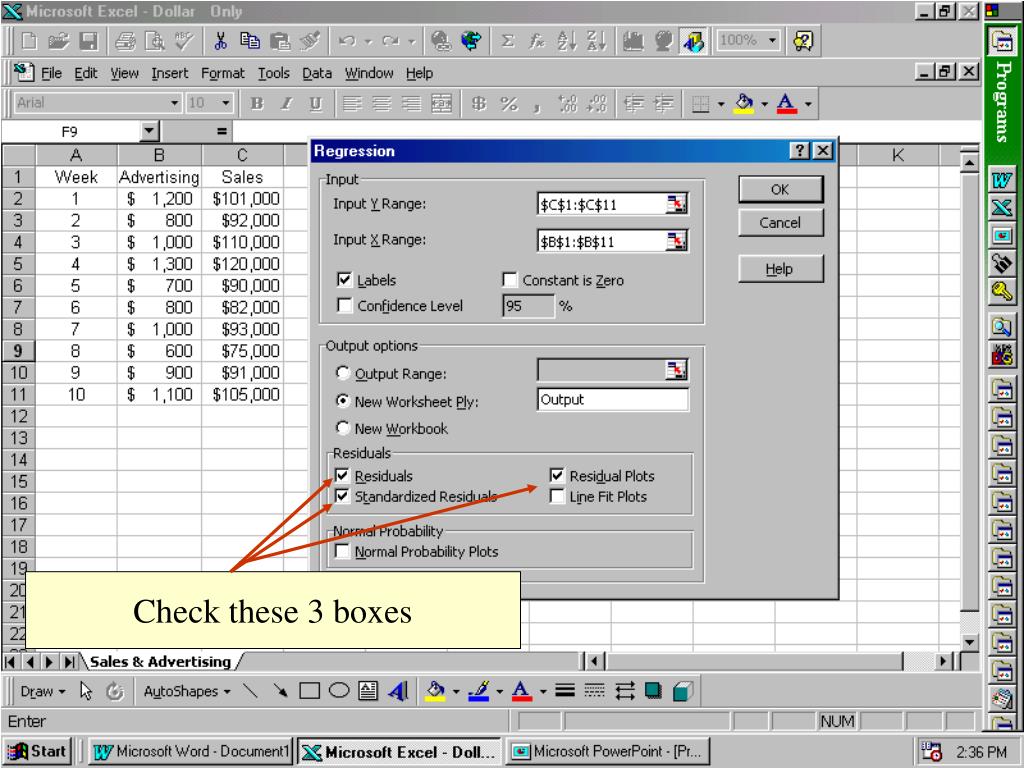Image resolution: width=1024 pixels, height=768 pixels.
Task: Toggle the Residuals checkbox
Action: 342,475
